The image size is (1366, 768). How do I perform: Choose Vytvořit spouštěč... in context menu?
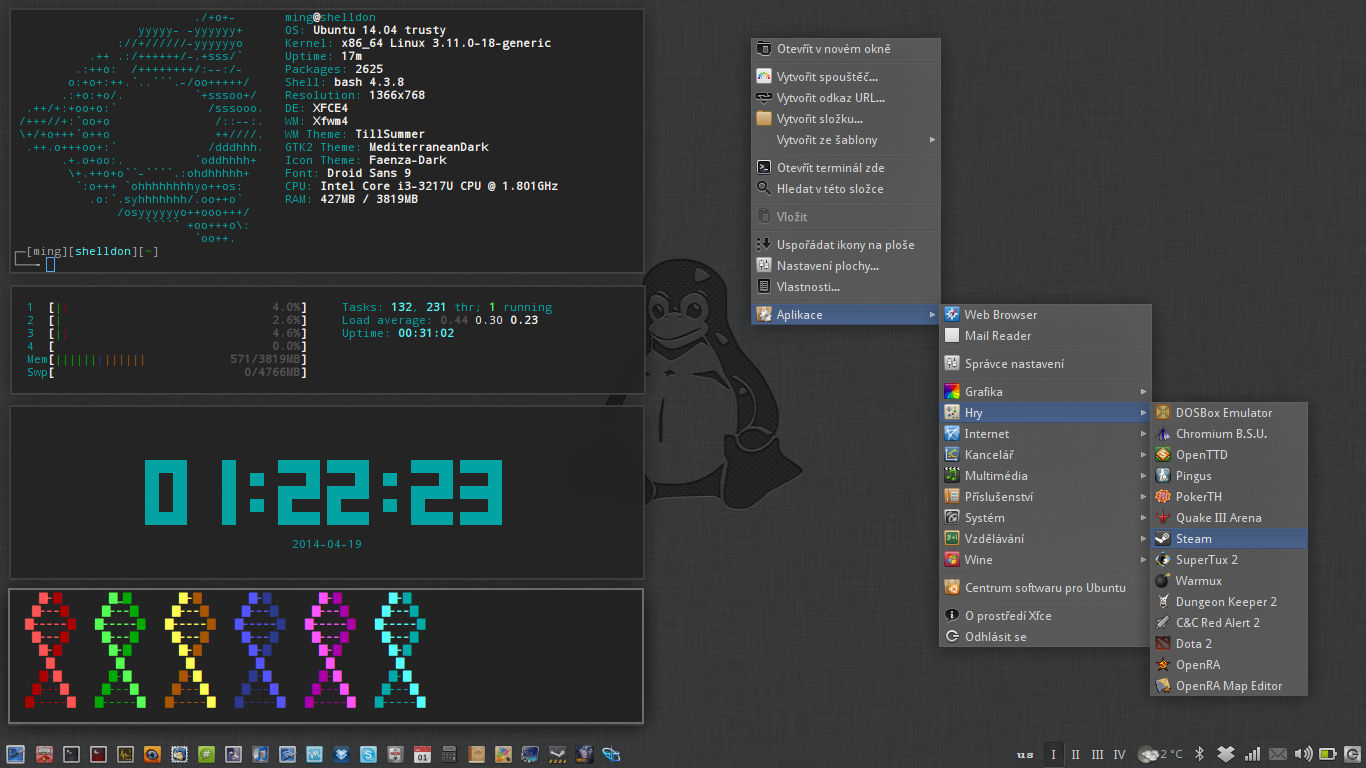pos(846,76)
